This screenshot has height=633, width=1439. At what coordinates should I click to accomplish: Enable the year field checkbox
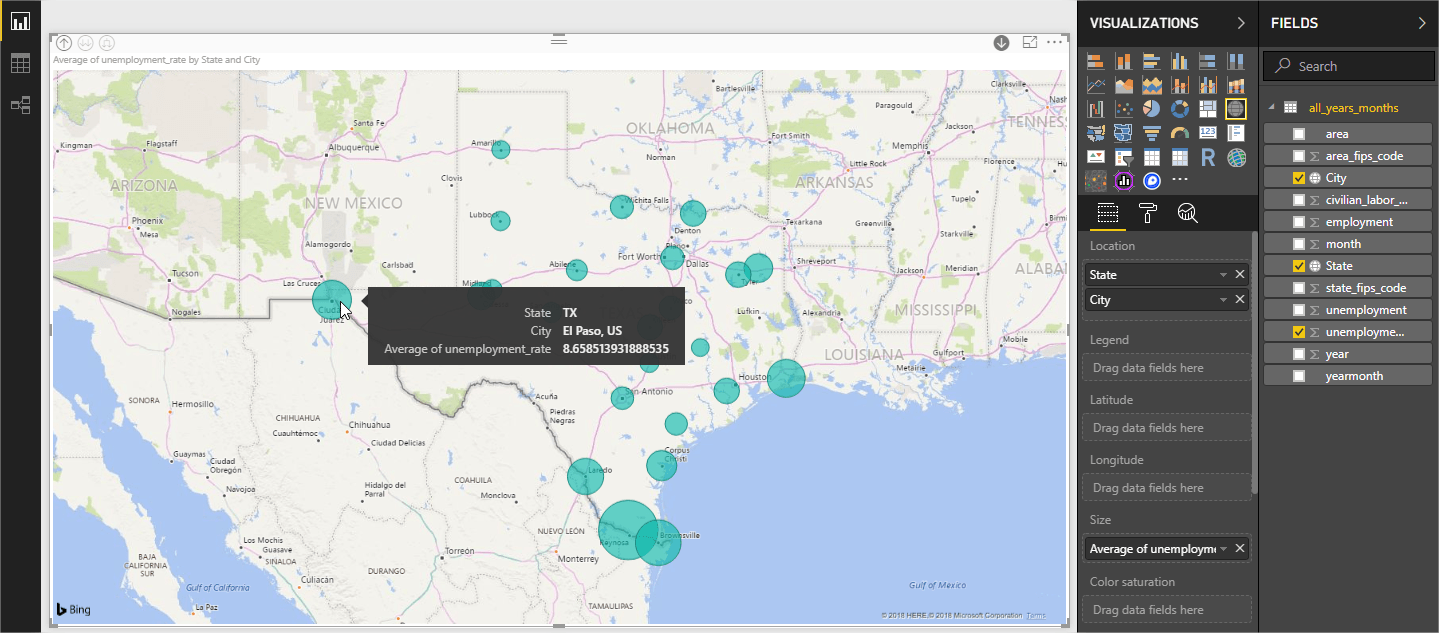click(1299, 354)
